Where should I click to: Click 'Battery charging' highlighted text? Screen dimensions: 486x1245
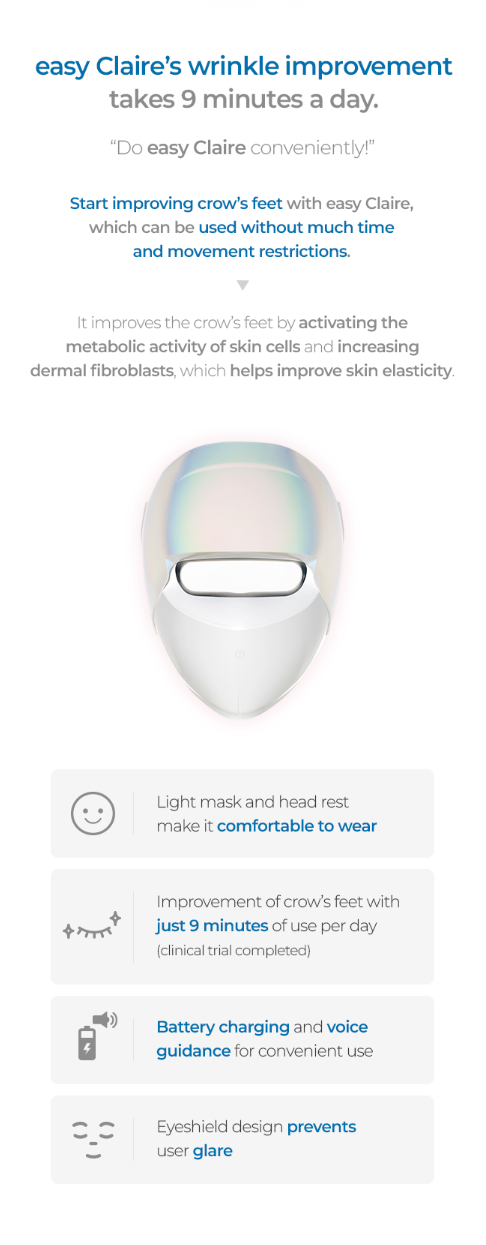coord(223,1027)
